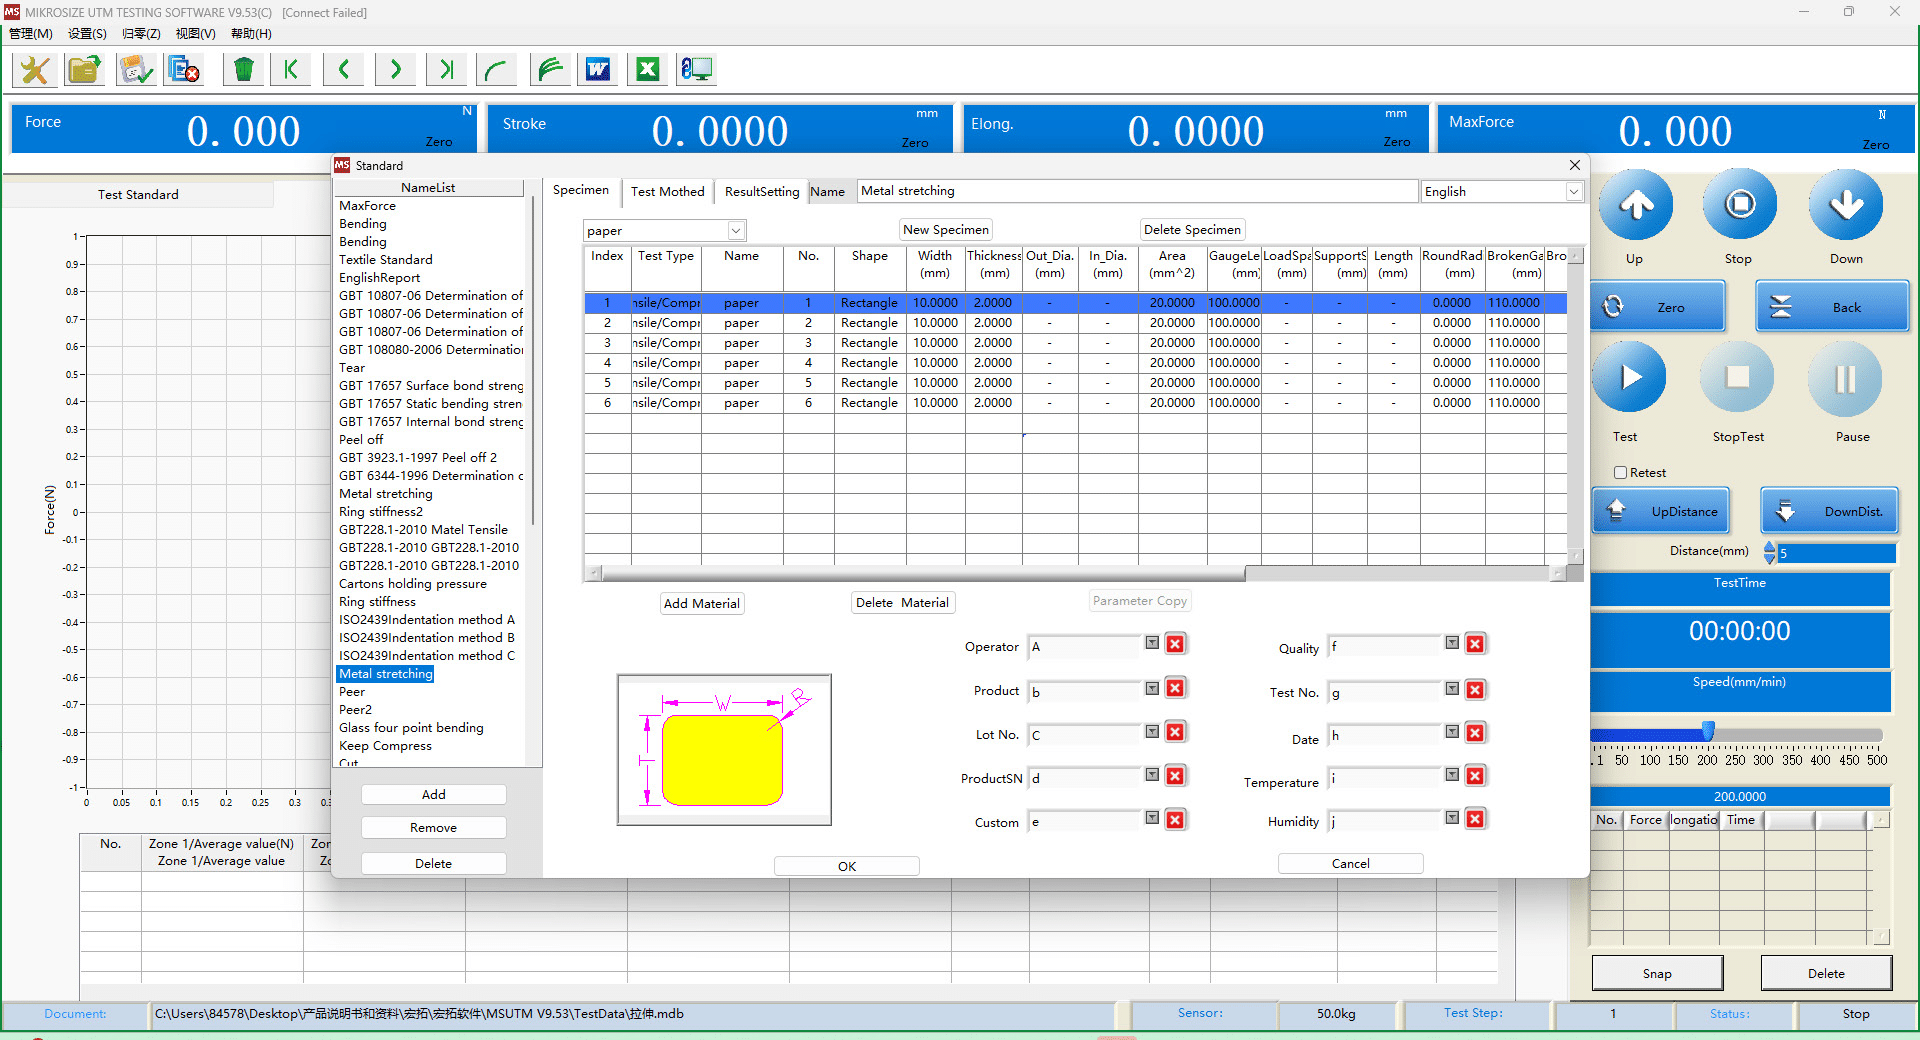Expand the paper material dropdown

point(736,231)
